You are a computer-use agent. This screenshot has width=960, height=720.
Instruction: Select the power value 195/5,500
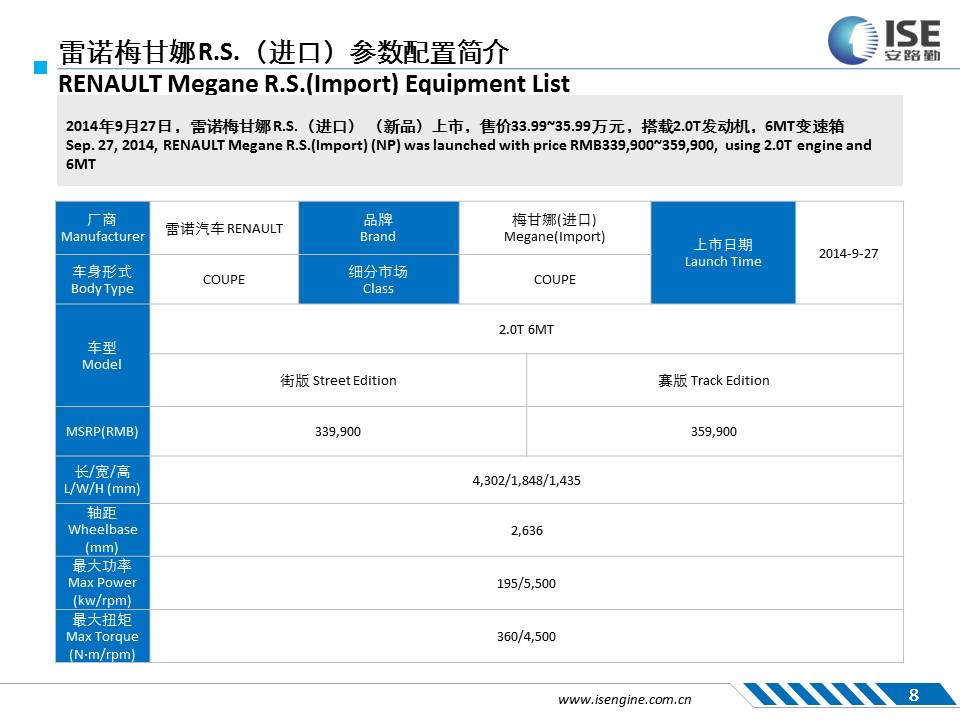pos(527,583)
